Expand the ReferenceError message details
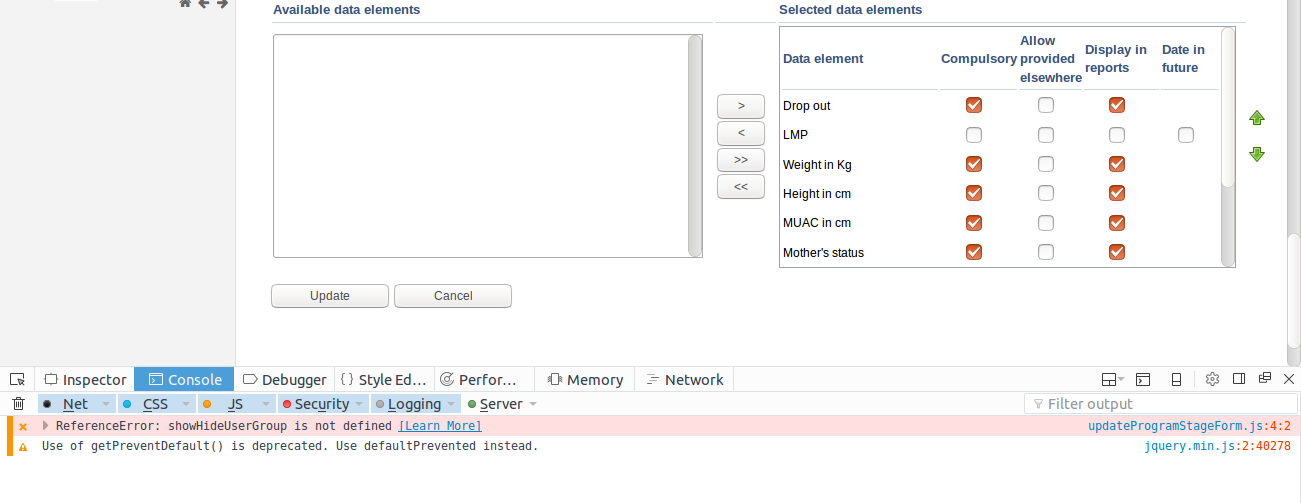Screen dimensions: 1301x503 coord(45,426)
